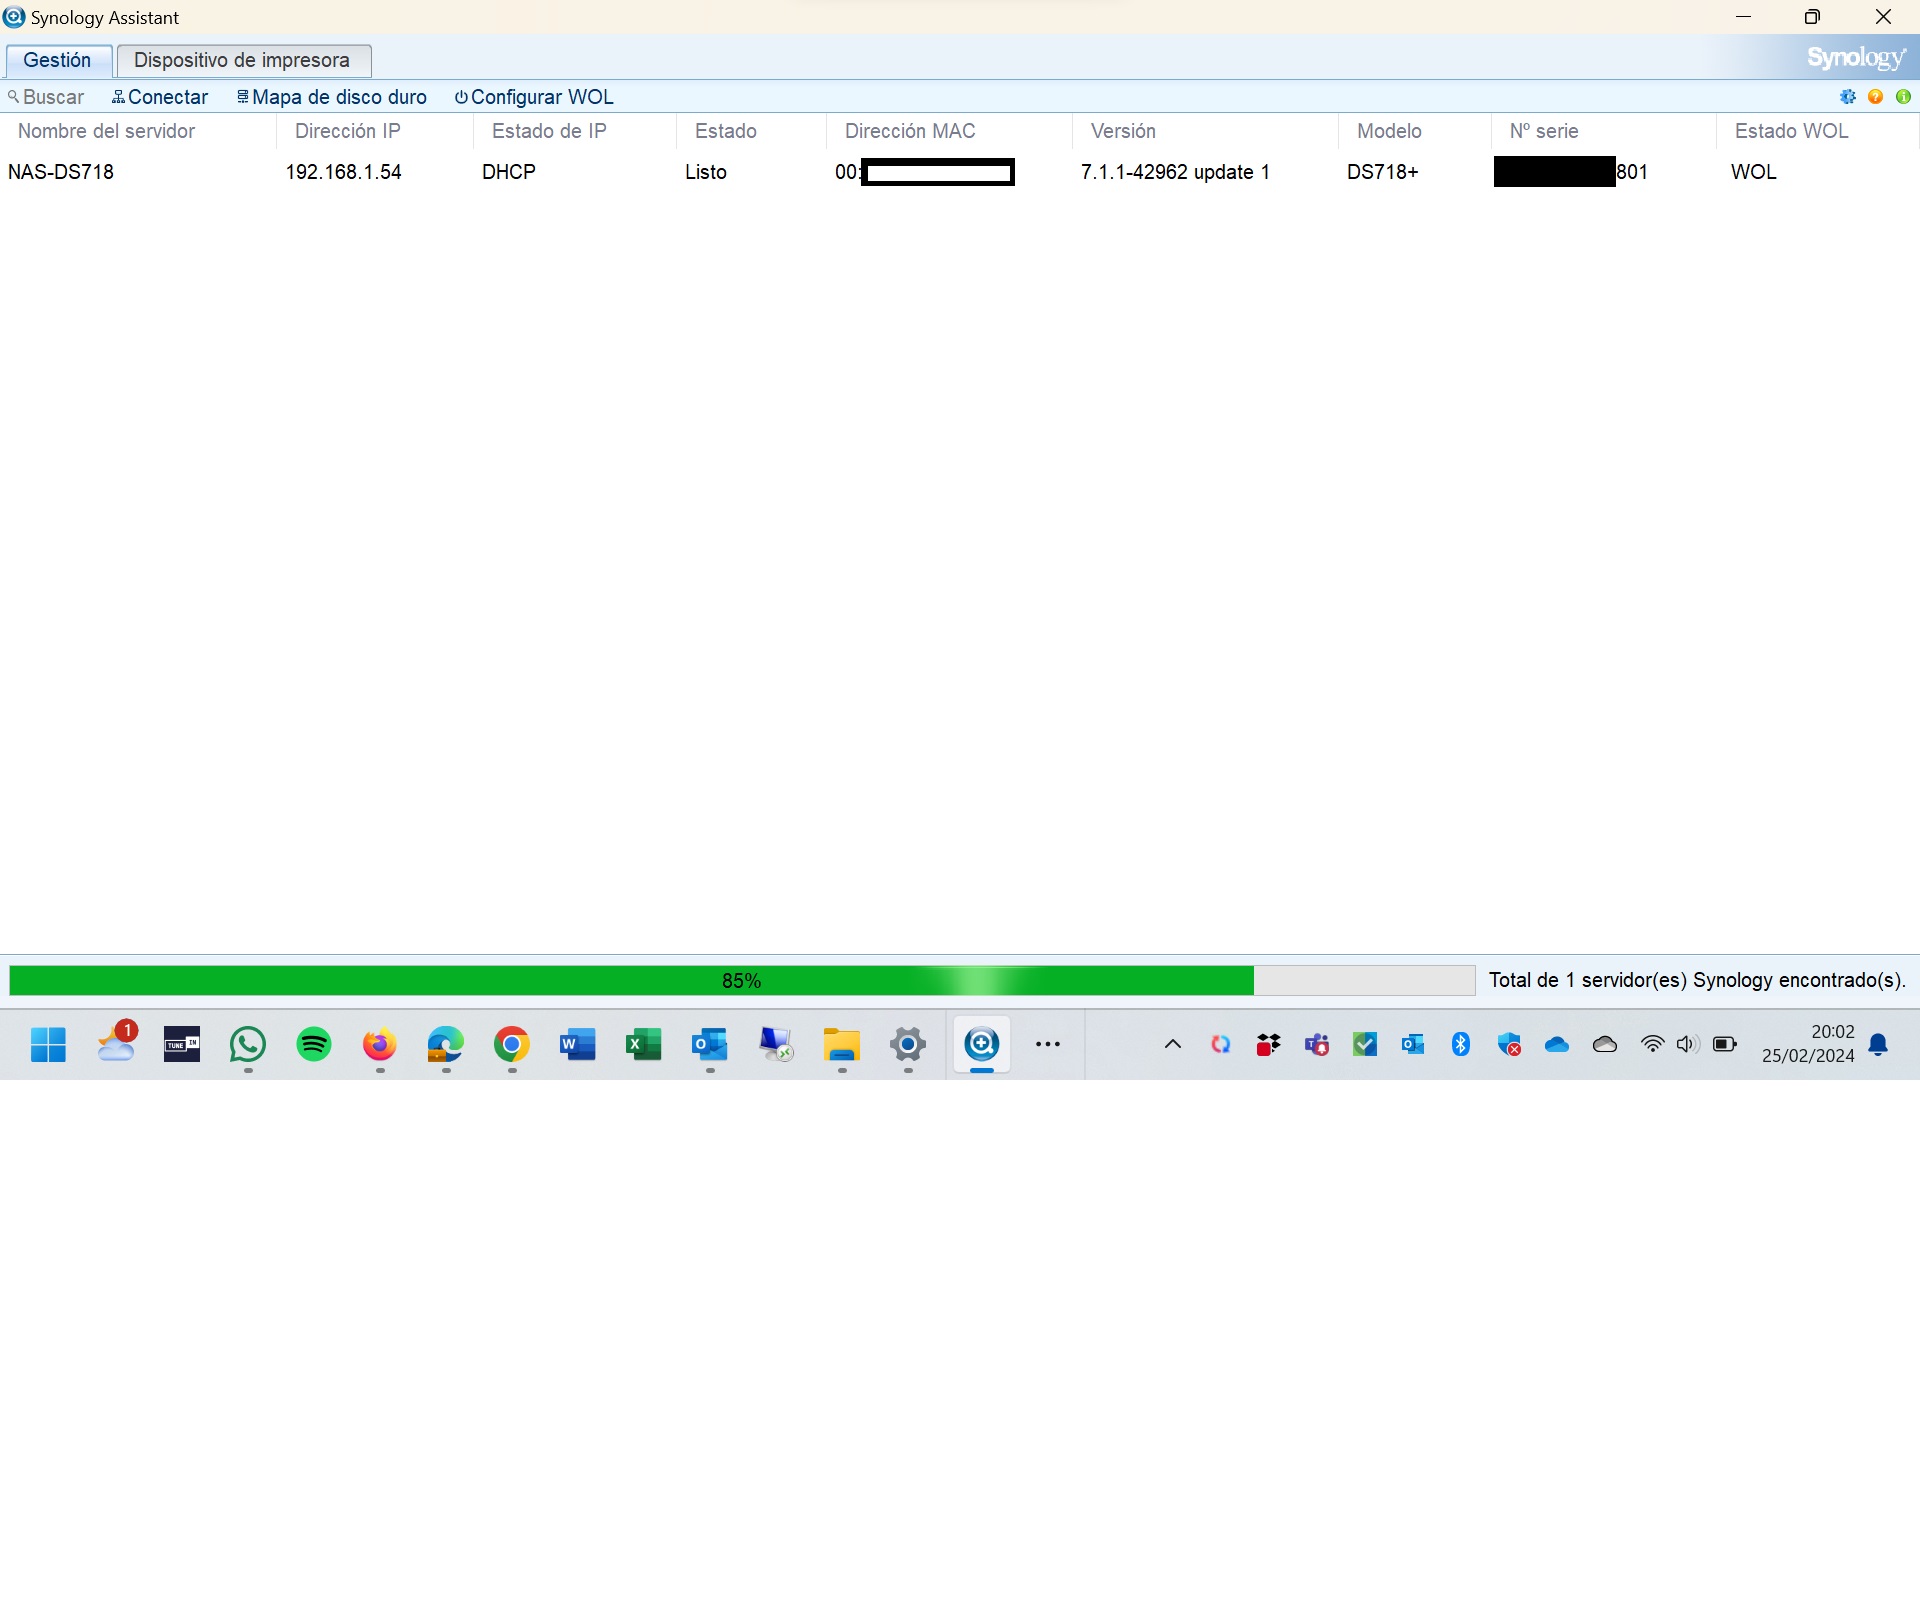Viewport: 1920px width, 1599px height.
Task: Select the NAS-DS718 server row
Action: pyautogui.click(x=960, y=172)
